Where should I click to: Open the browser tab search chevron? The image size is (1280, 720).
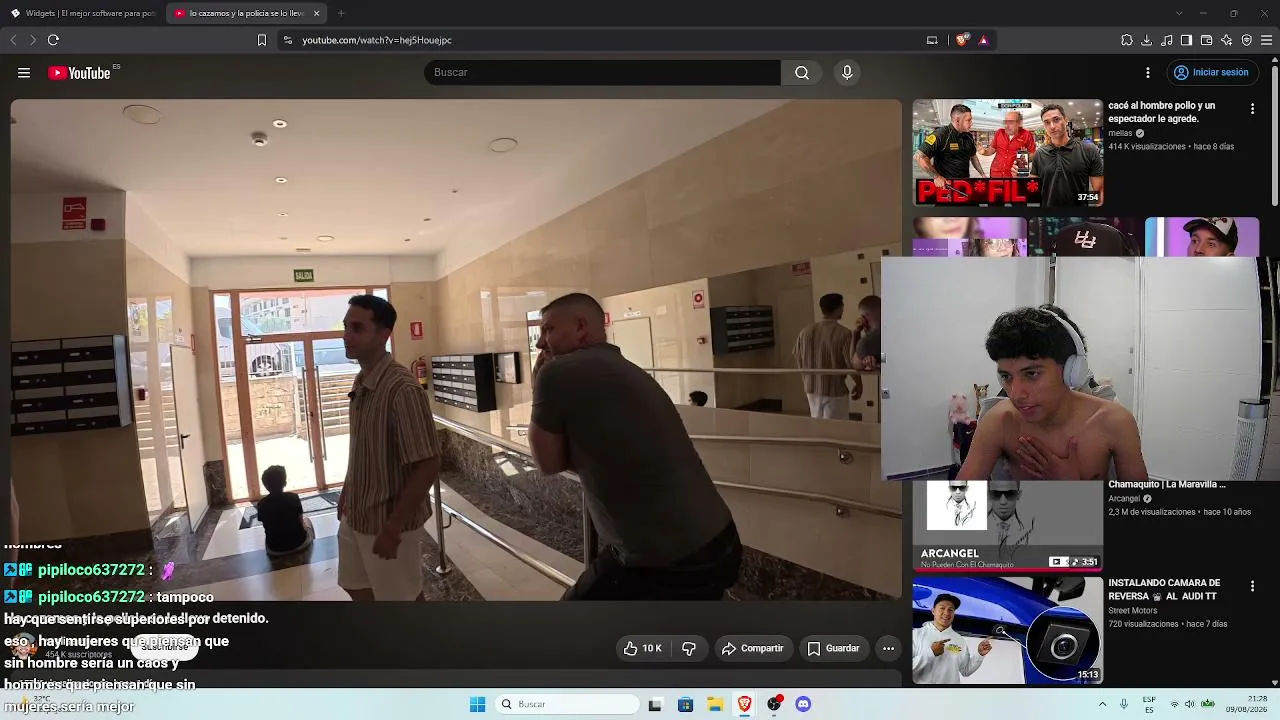(1178, 13)
